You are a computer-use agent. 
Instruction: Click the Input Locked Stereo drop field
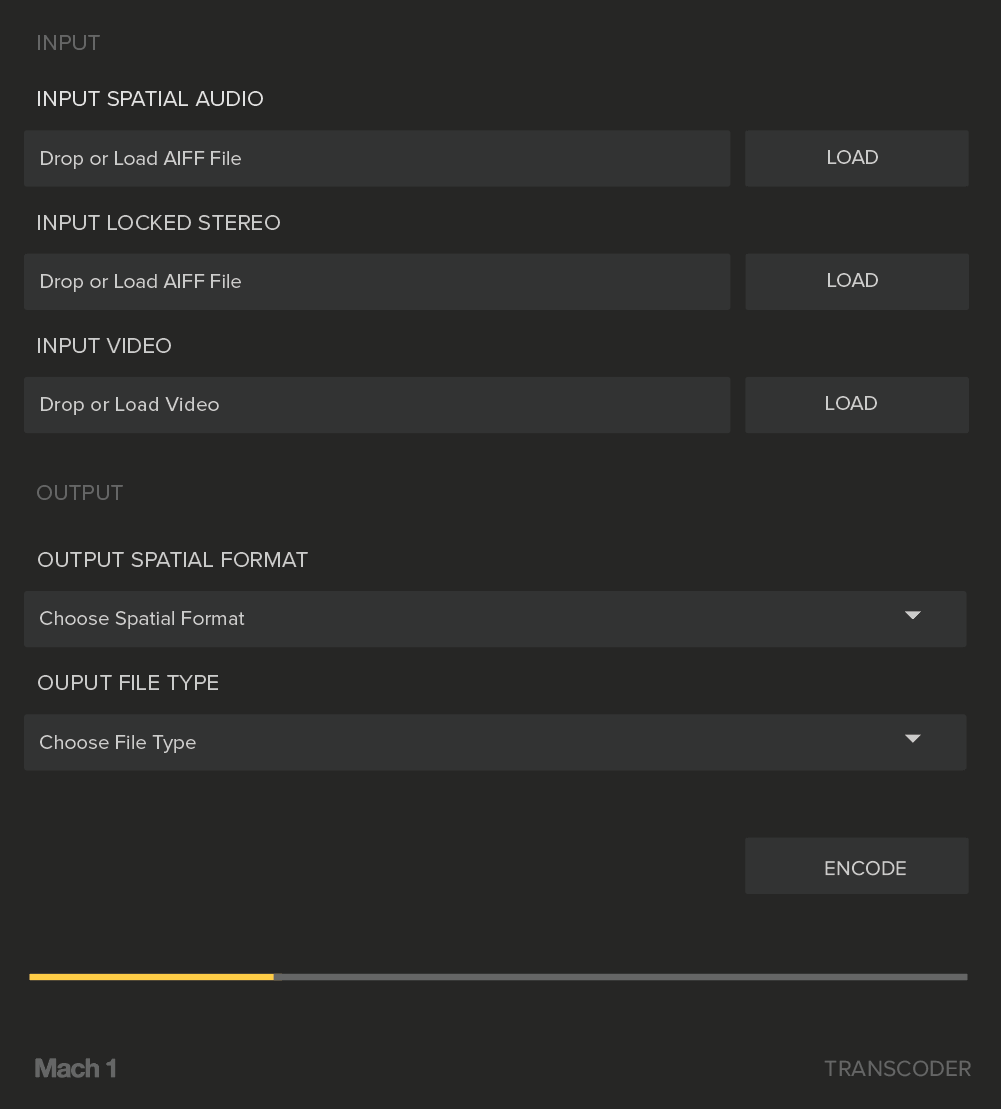coord(377,281)
